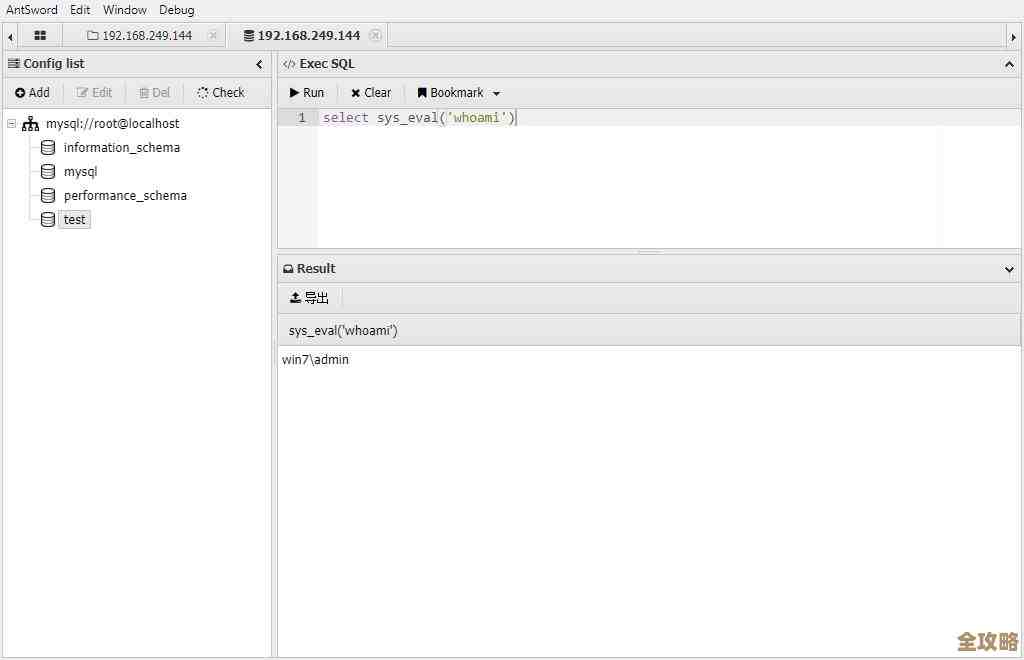Collapse the Result panel chevron

1009,268
